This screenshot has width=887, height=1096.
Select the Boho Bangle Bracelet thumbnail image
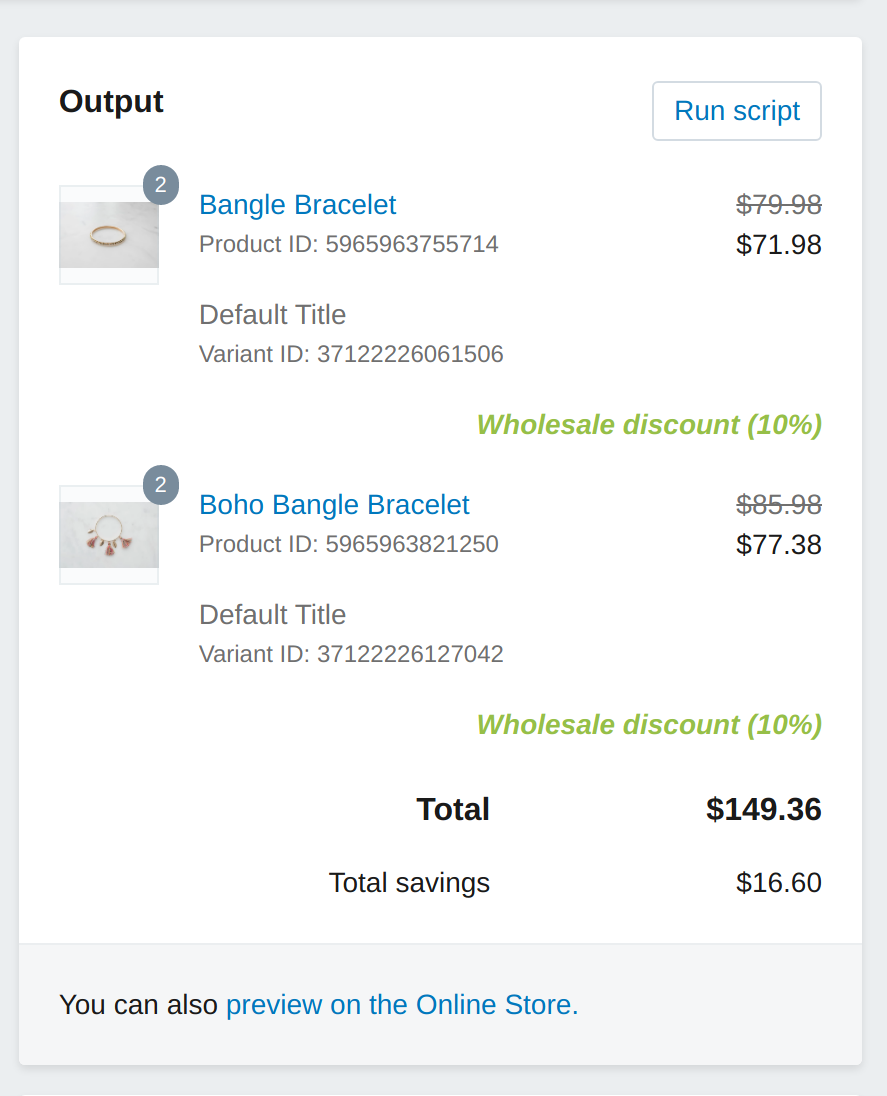coord(109,535)
